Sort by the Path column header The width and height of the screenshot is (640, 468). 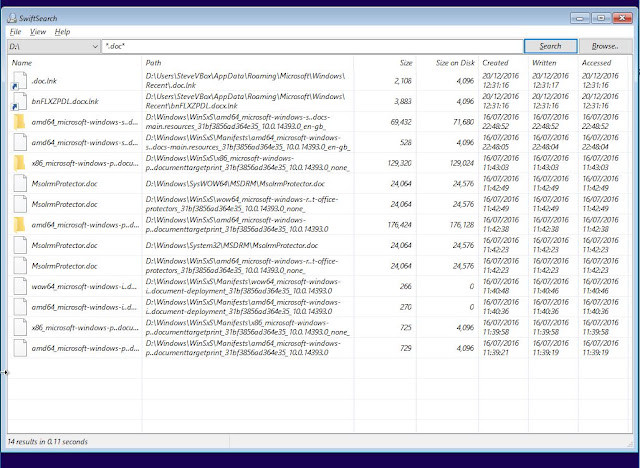tap(153, 63)
